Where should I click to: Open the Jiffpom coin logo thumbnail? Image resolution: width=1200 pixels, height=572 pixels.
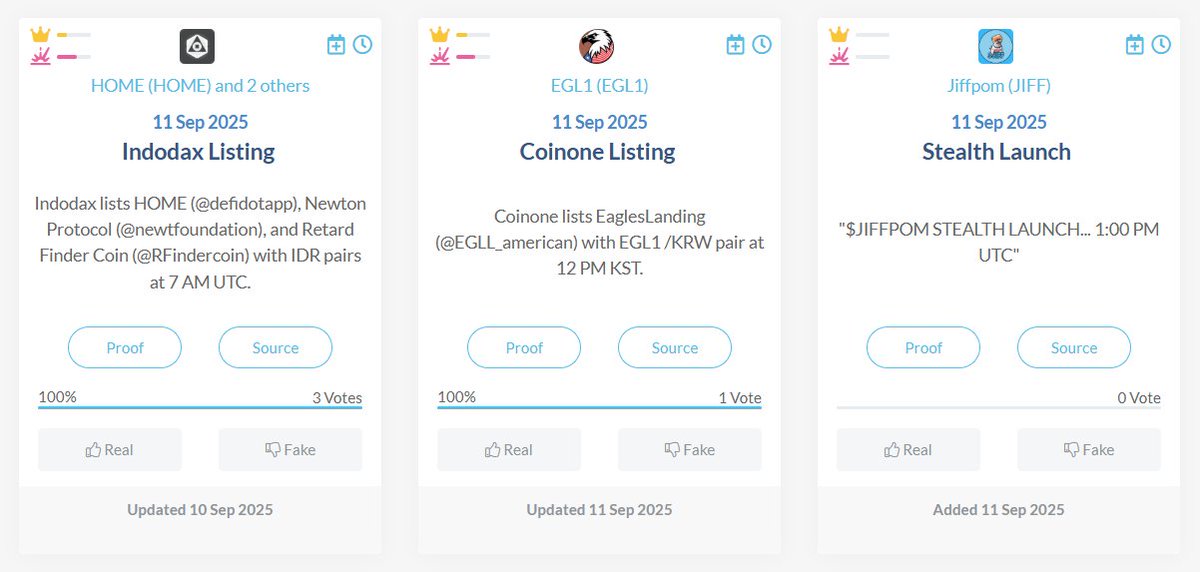[996, 47]
